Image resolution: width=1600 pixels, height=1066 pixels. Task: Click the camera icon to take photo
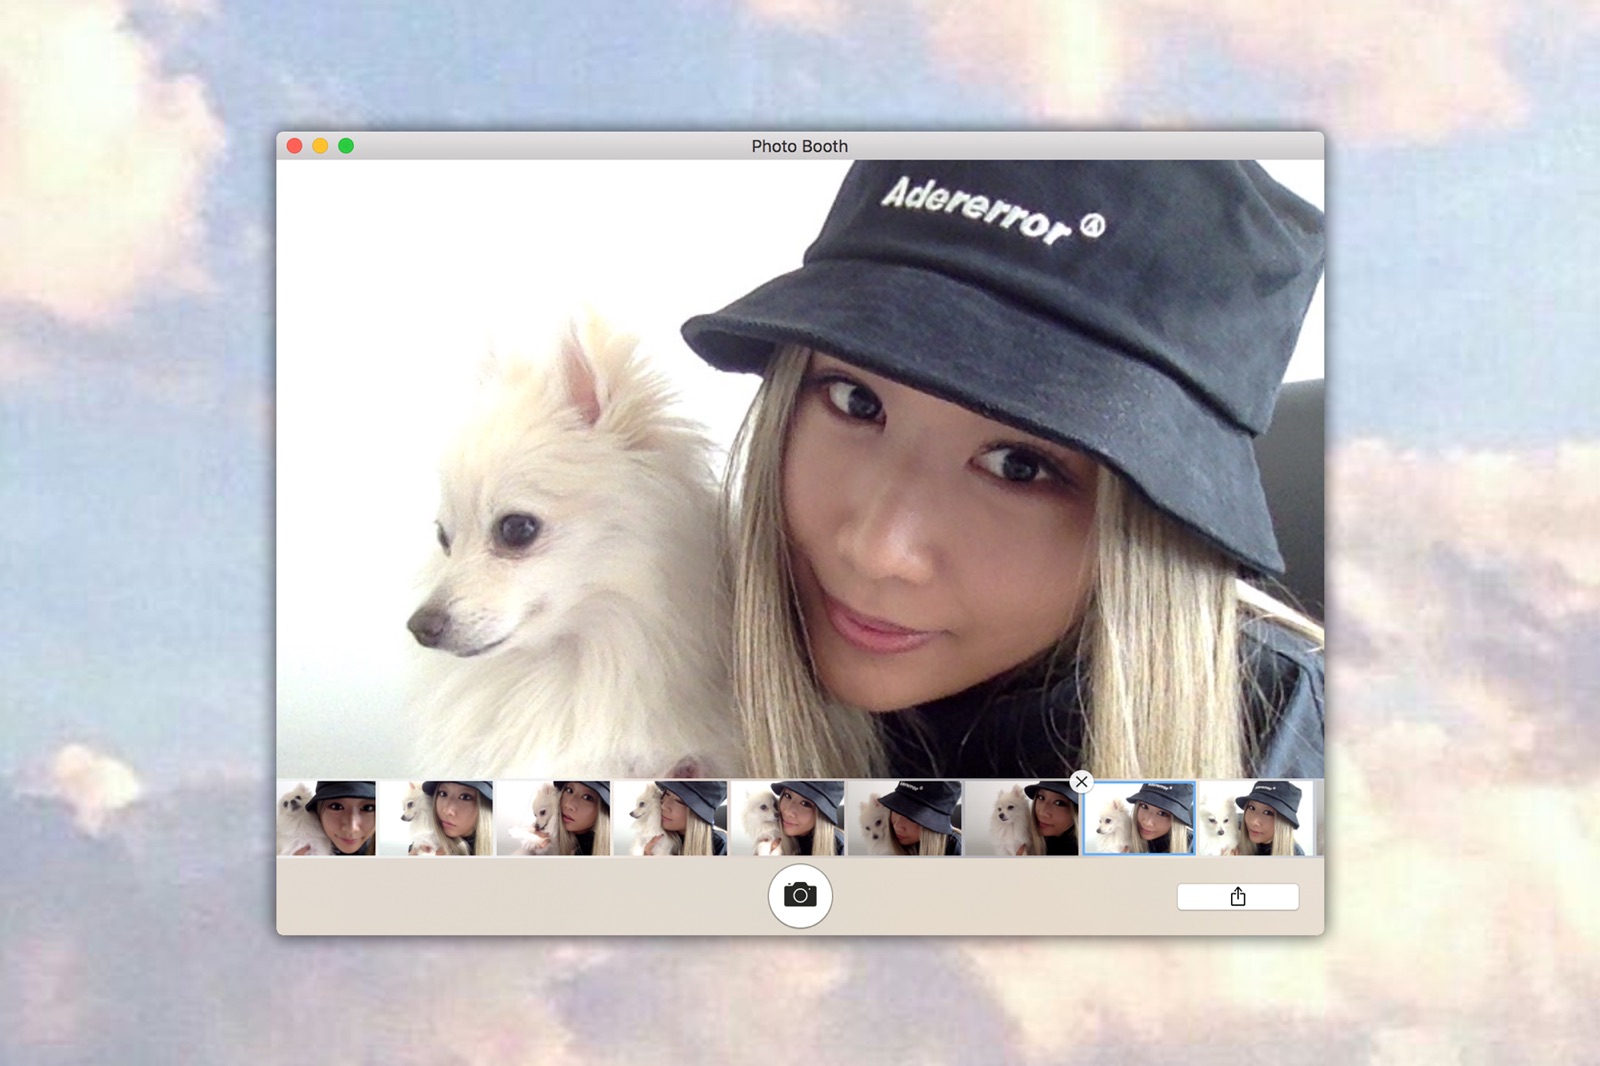(x=799, y=895)
